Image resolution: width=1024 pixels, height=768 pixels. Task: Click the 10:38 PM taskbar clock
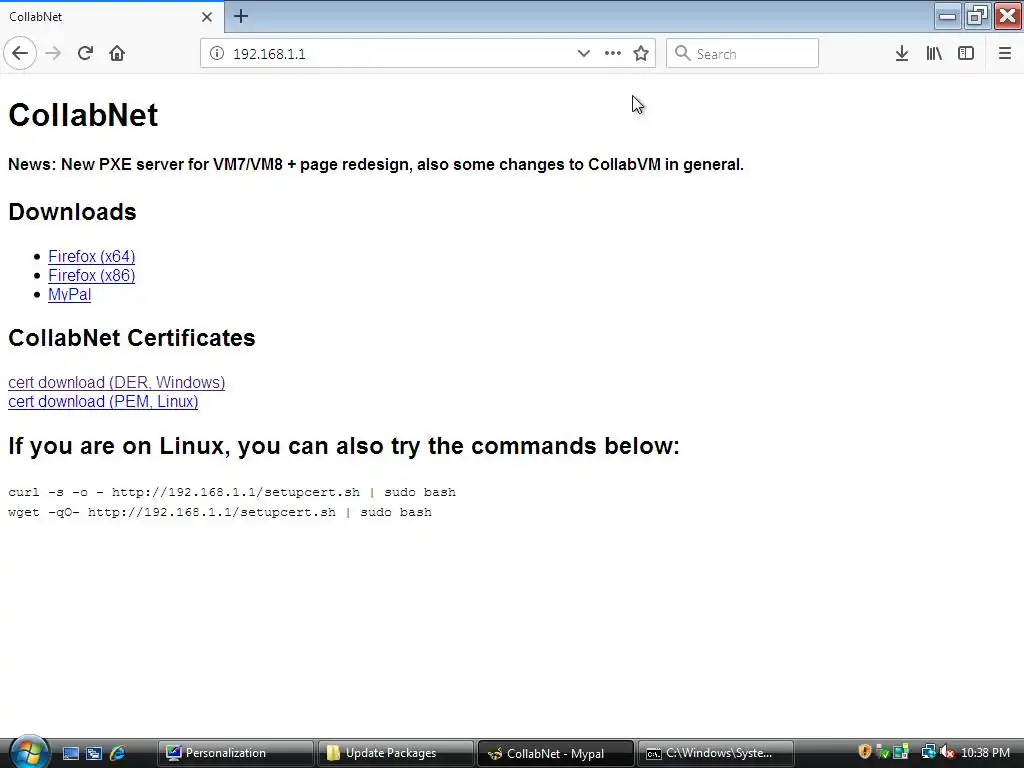point(985,753)
